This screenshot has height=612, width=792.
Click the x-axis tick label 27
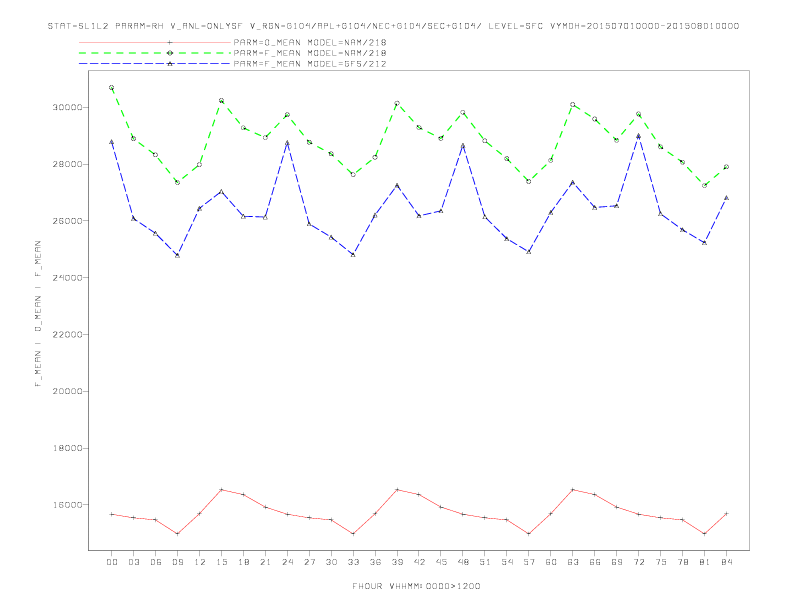pyautogui.click(x=310, y=562)
